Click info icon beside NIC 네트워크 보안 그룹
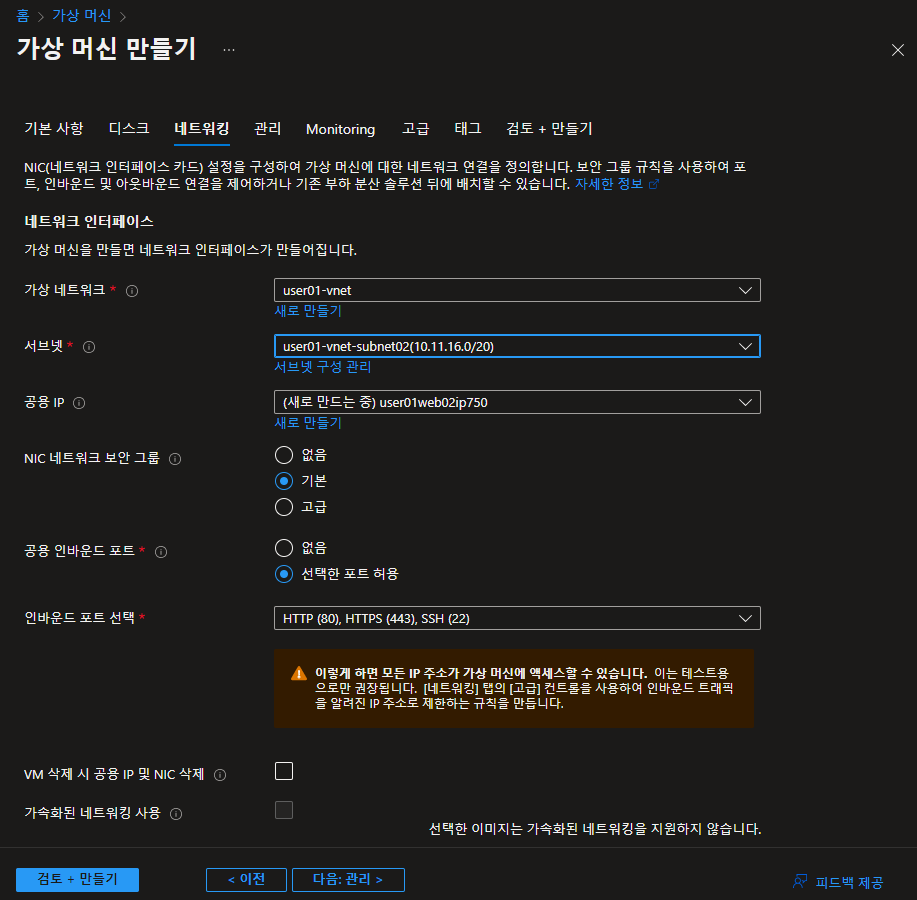 pyautogui.click(x=175, y=459)
